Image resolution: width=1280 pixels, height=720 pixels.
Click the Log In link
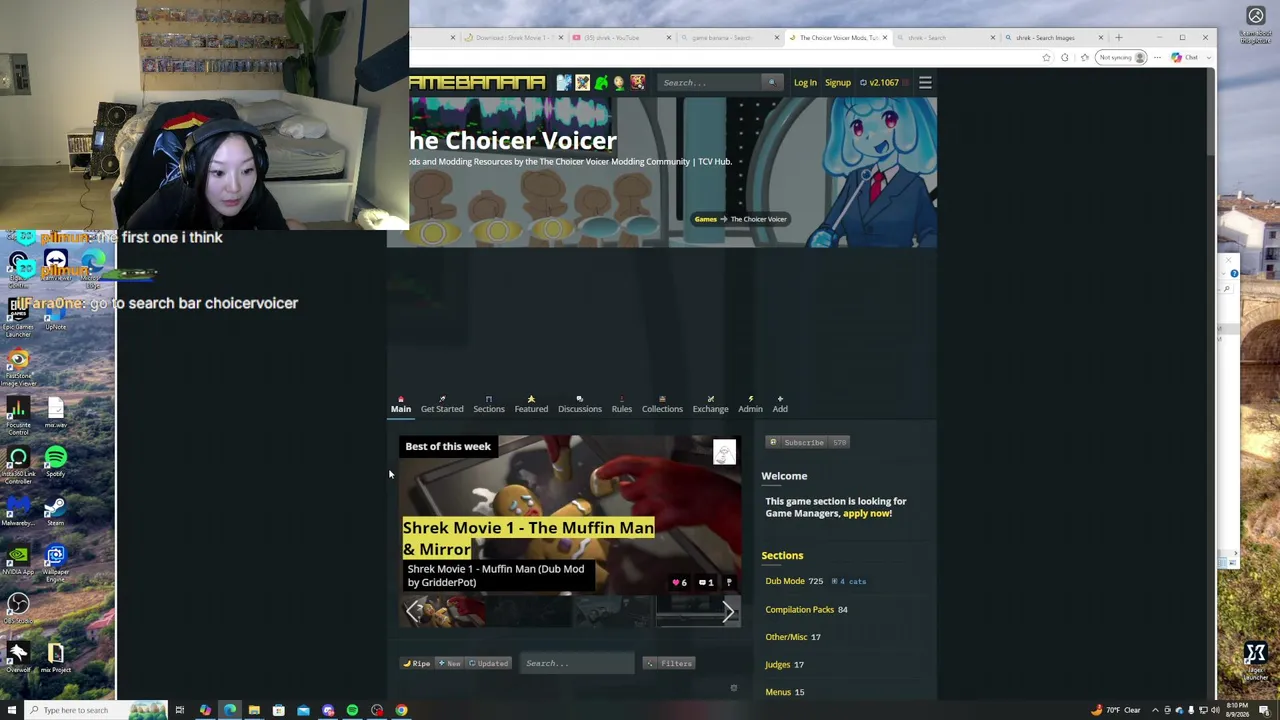click(805, 82)
